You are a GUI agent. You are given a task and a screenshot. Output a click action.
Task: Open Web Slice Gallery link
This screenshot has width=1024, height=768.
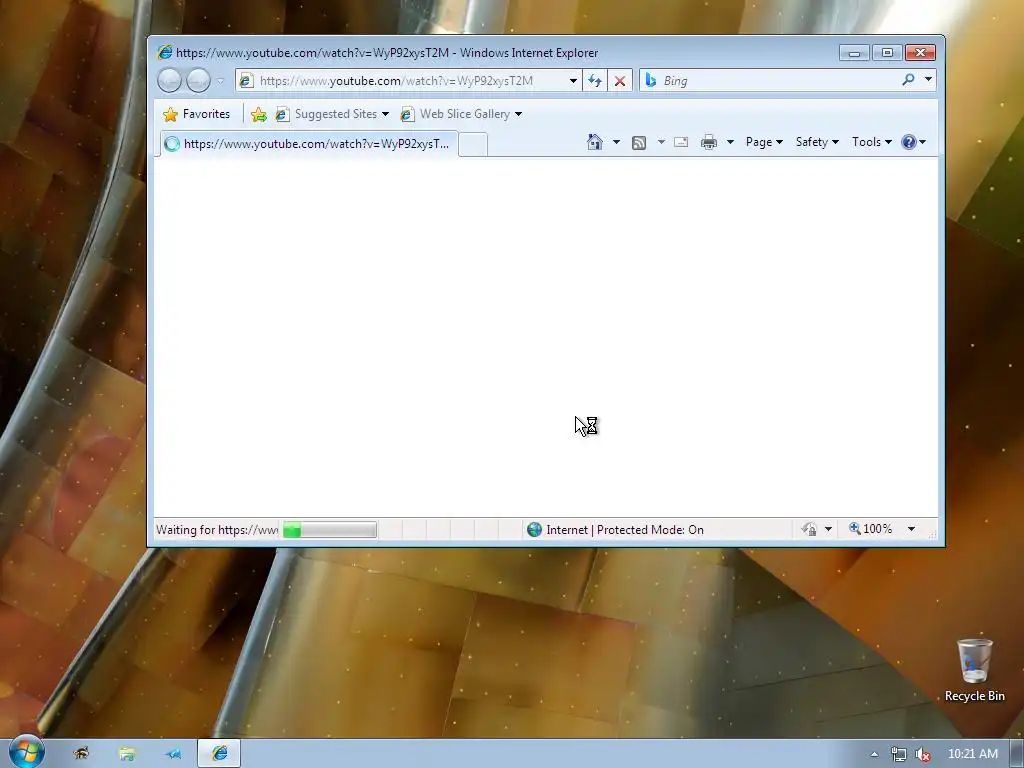455,114
